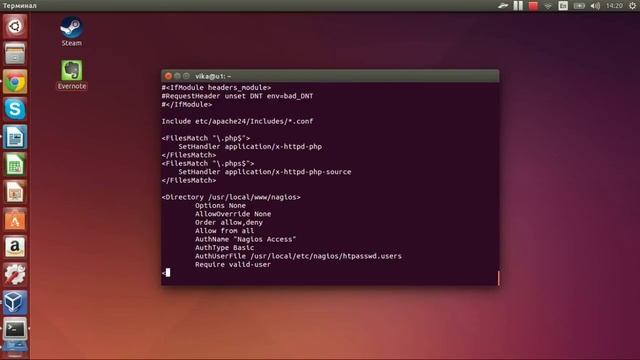Click the 'AuthName "Nagios Access"' line
Image resolution: width=640 pixels, height=360 pixels.
click(x=246, y=239)
